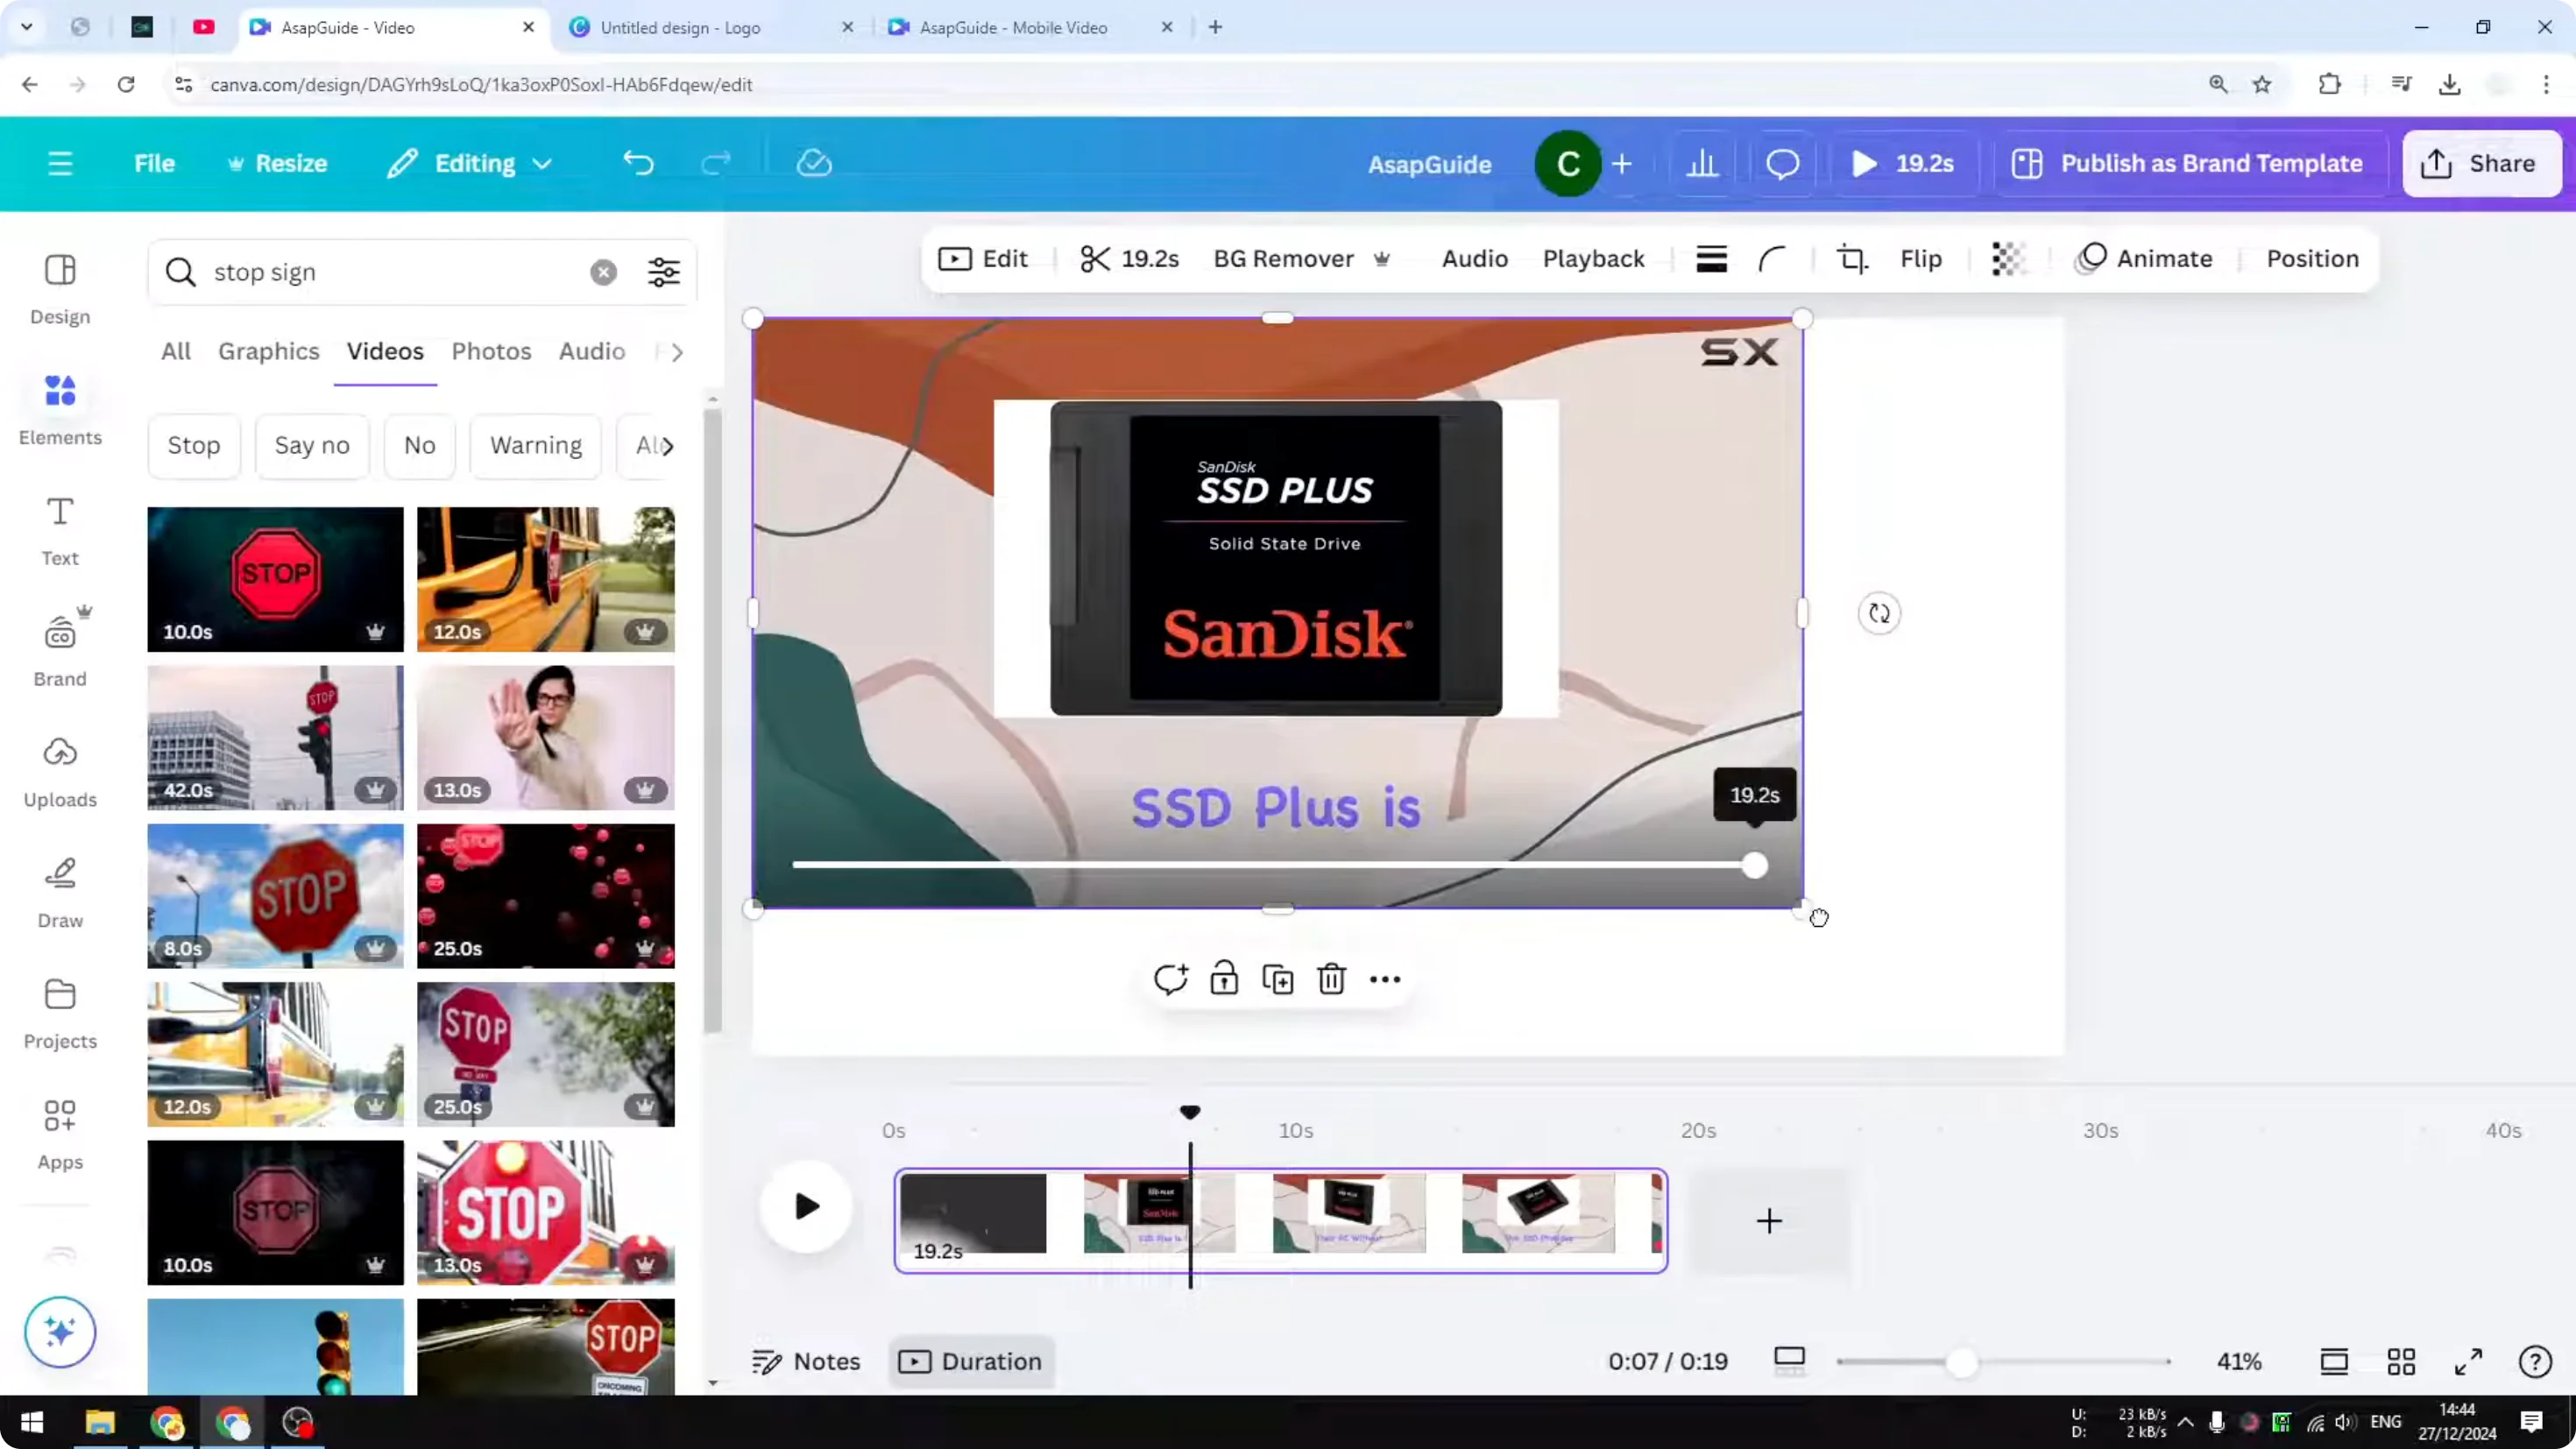Open the Projects panel

coord(59,1010)
